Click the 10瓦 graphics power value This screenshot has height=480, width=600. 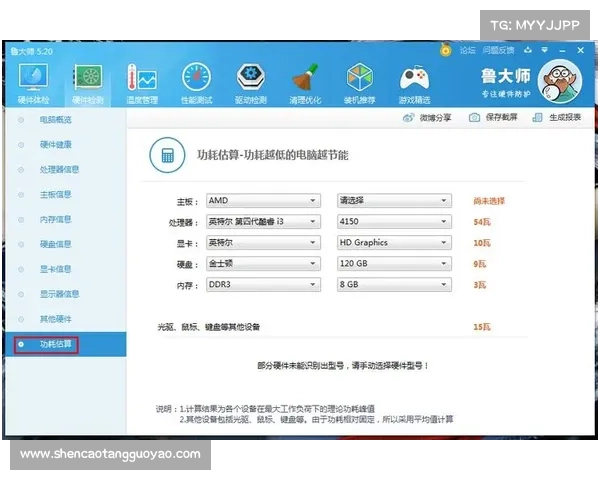482,243
